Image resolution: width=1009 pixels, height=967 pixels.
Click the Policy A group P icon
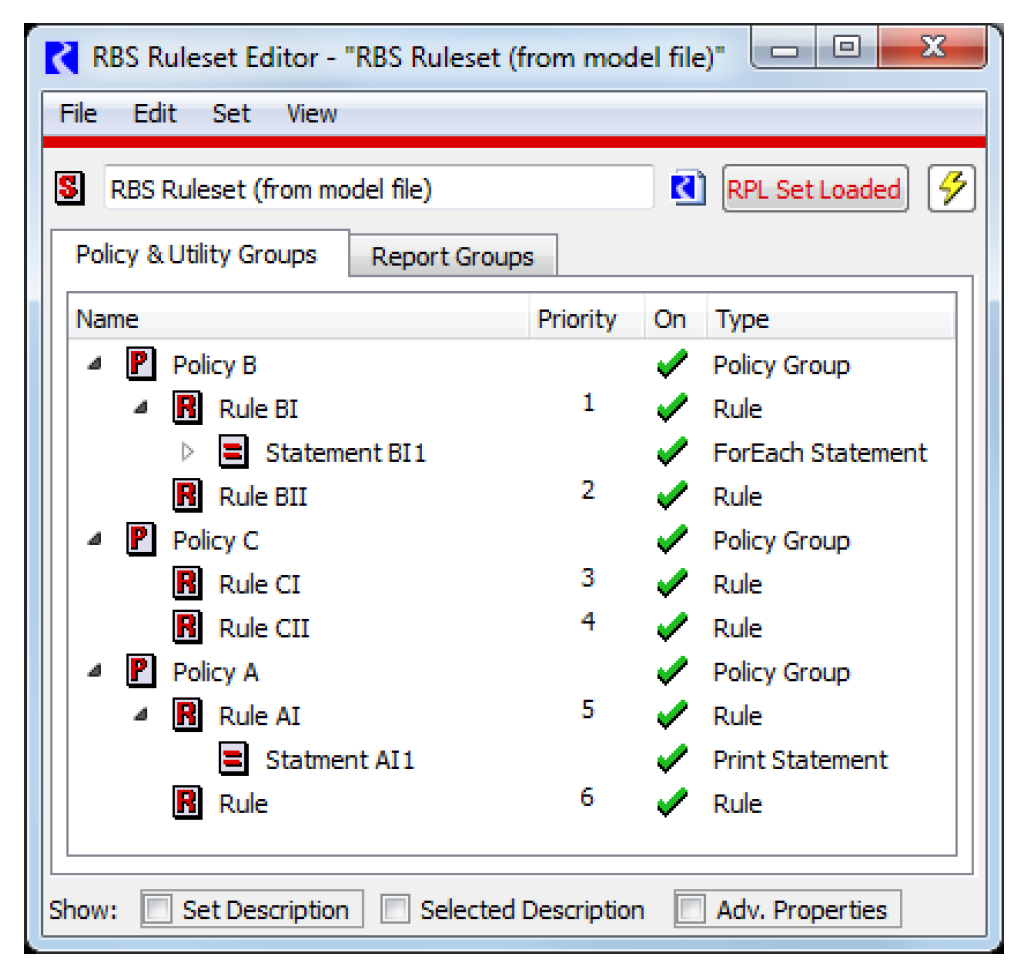[x=141, y=672]
